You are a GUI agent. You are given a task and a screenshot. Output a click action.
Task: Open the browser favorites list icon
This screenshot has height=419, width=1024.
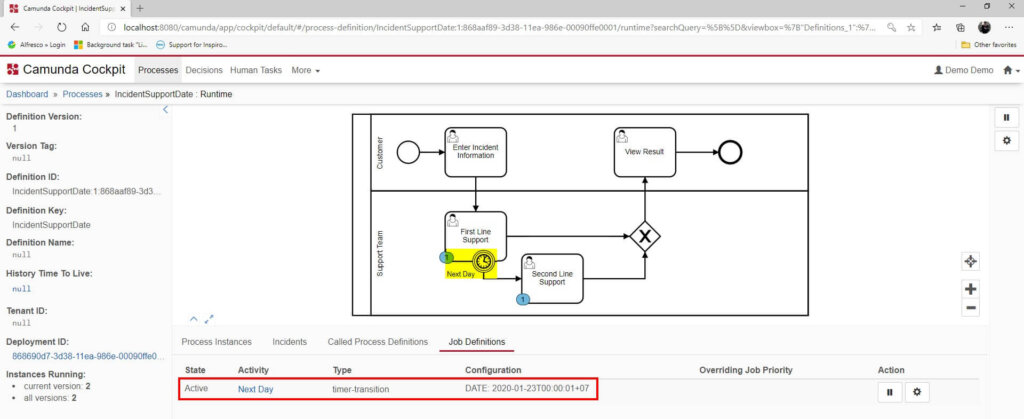937,27
